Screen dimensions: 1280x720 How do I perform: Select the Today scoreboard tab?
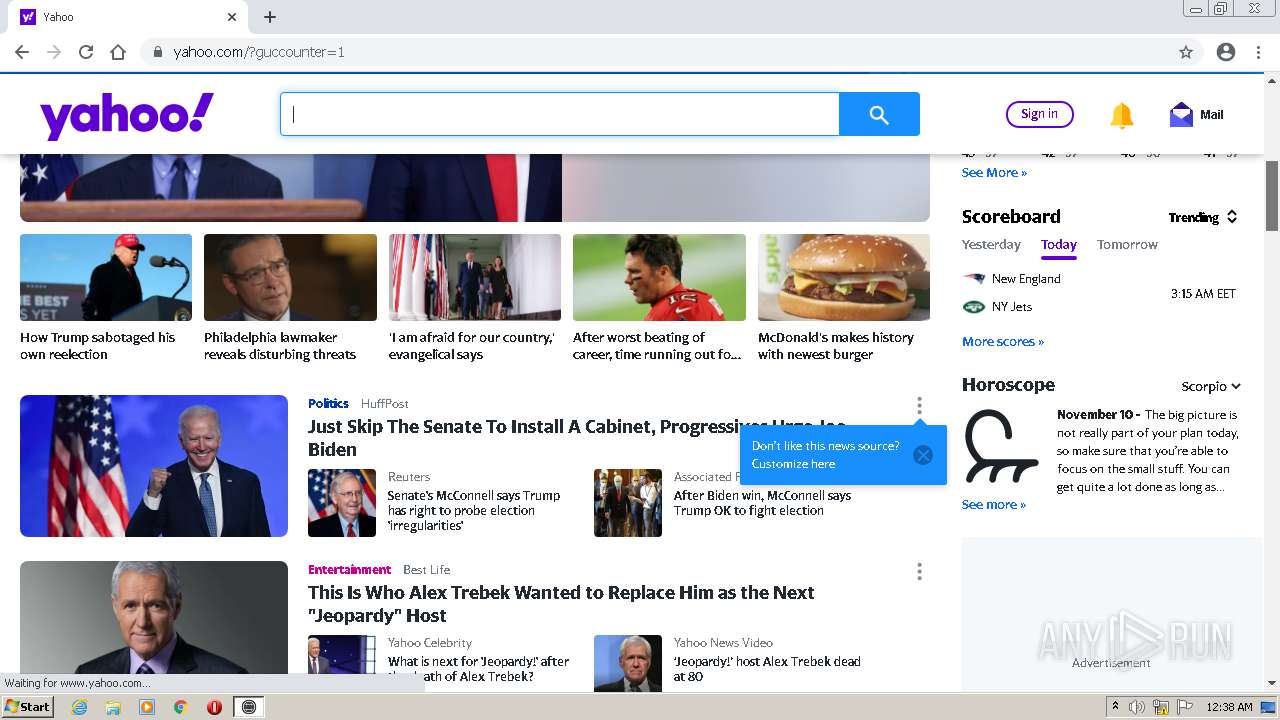pyautogui.click(x=1058, y=245)
